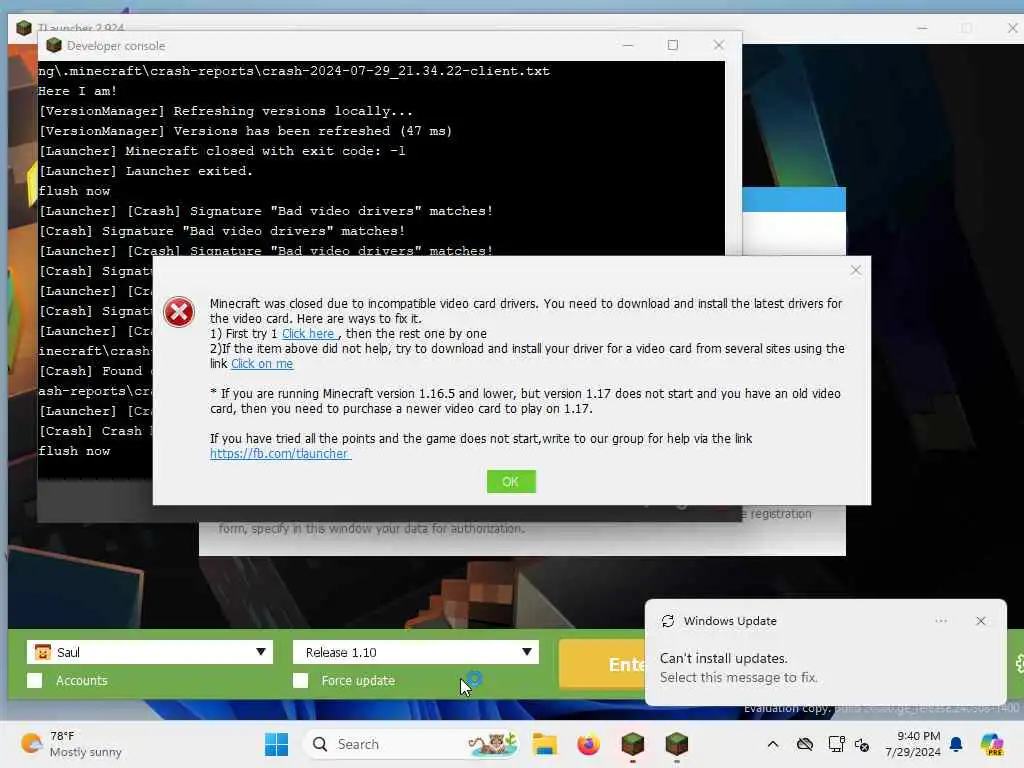
Task: Open the Copilot preview icon
Action: tap(991, 744)
